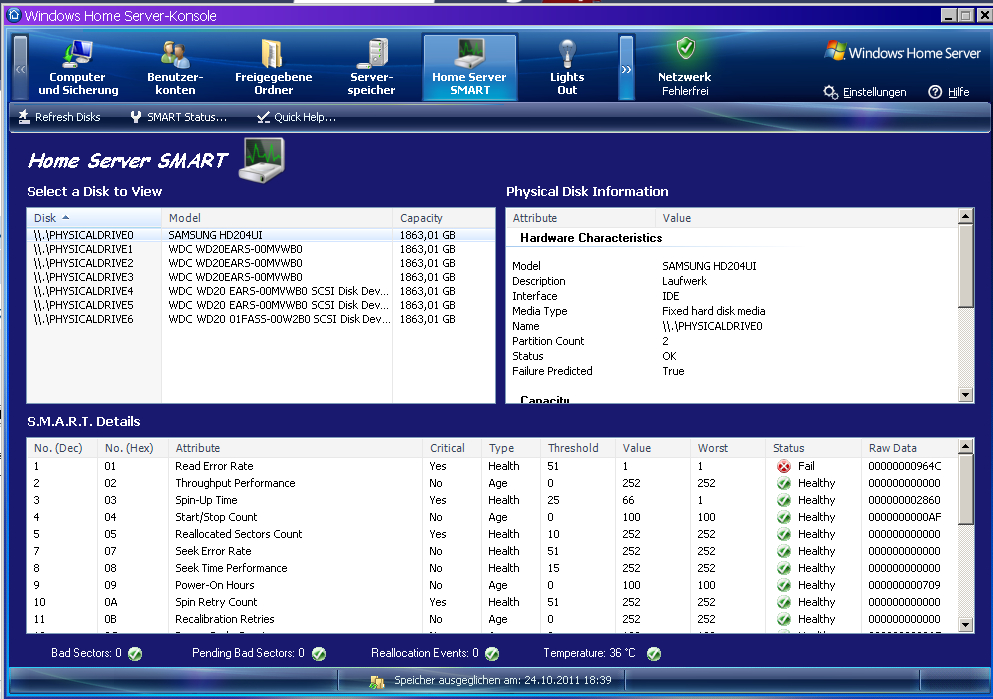
Task: Click Pending Bad Sectors green check icon
Action: (319, 653)
